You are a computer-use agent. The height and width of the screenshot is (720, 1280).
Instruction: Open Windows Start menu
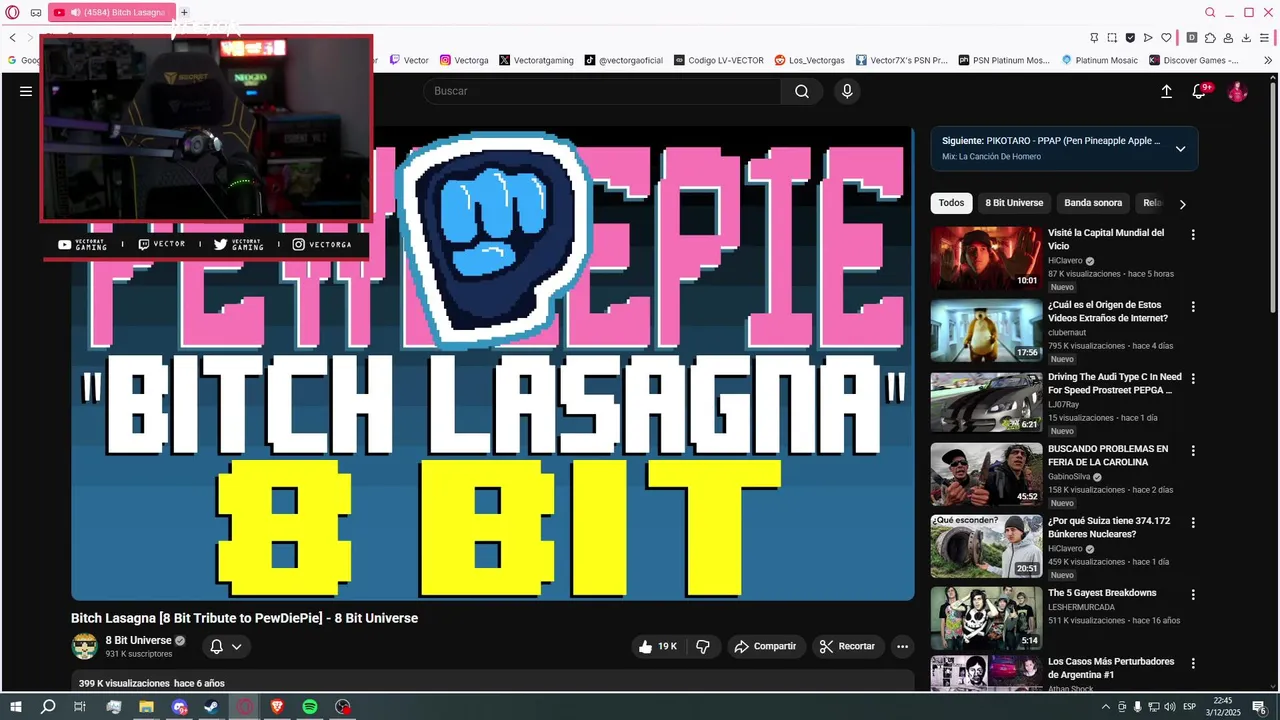[x=16, y=706]
